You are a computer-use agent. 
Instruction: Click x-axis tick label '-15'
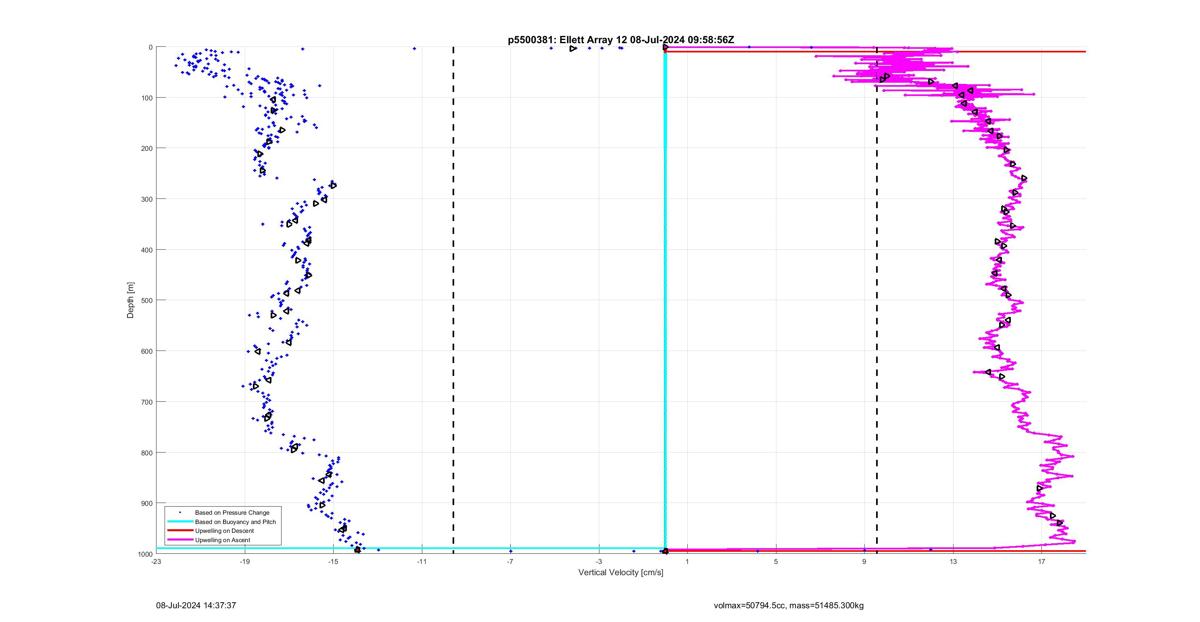click(333, 561)
